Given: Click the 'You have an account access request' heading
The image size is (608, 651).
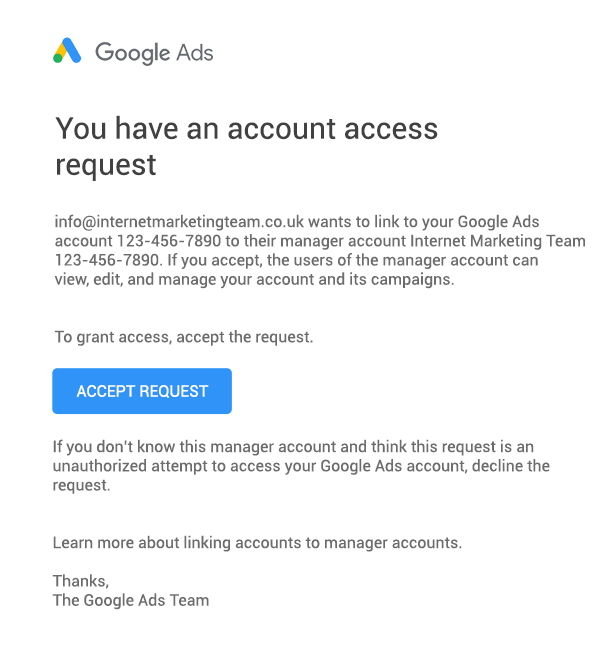Looking at the screenshot, I should tap(246, 145).
